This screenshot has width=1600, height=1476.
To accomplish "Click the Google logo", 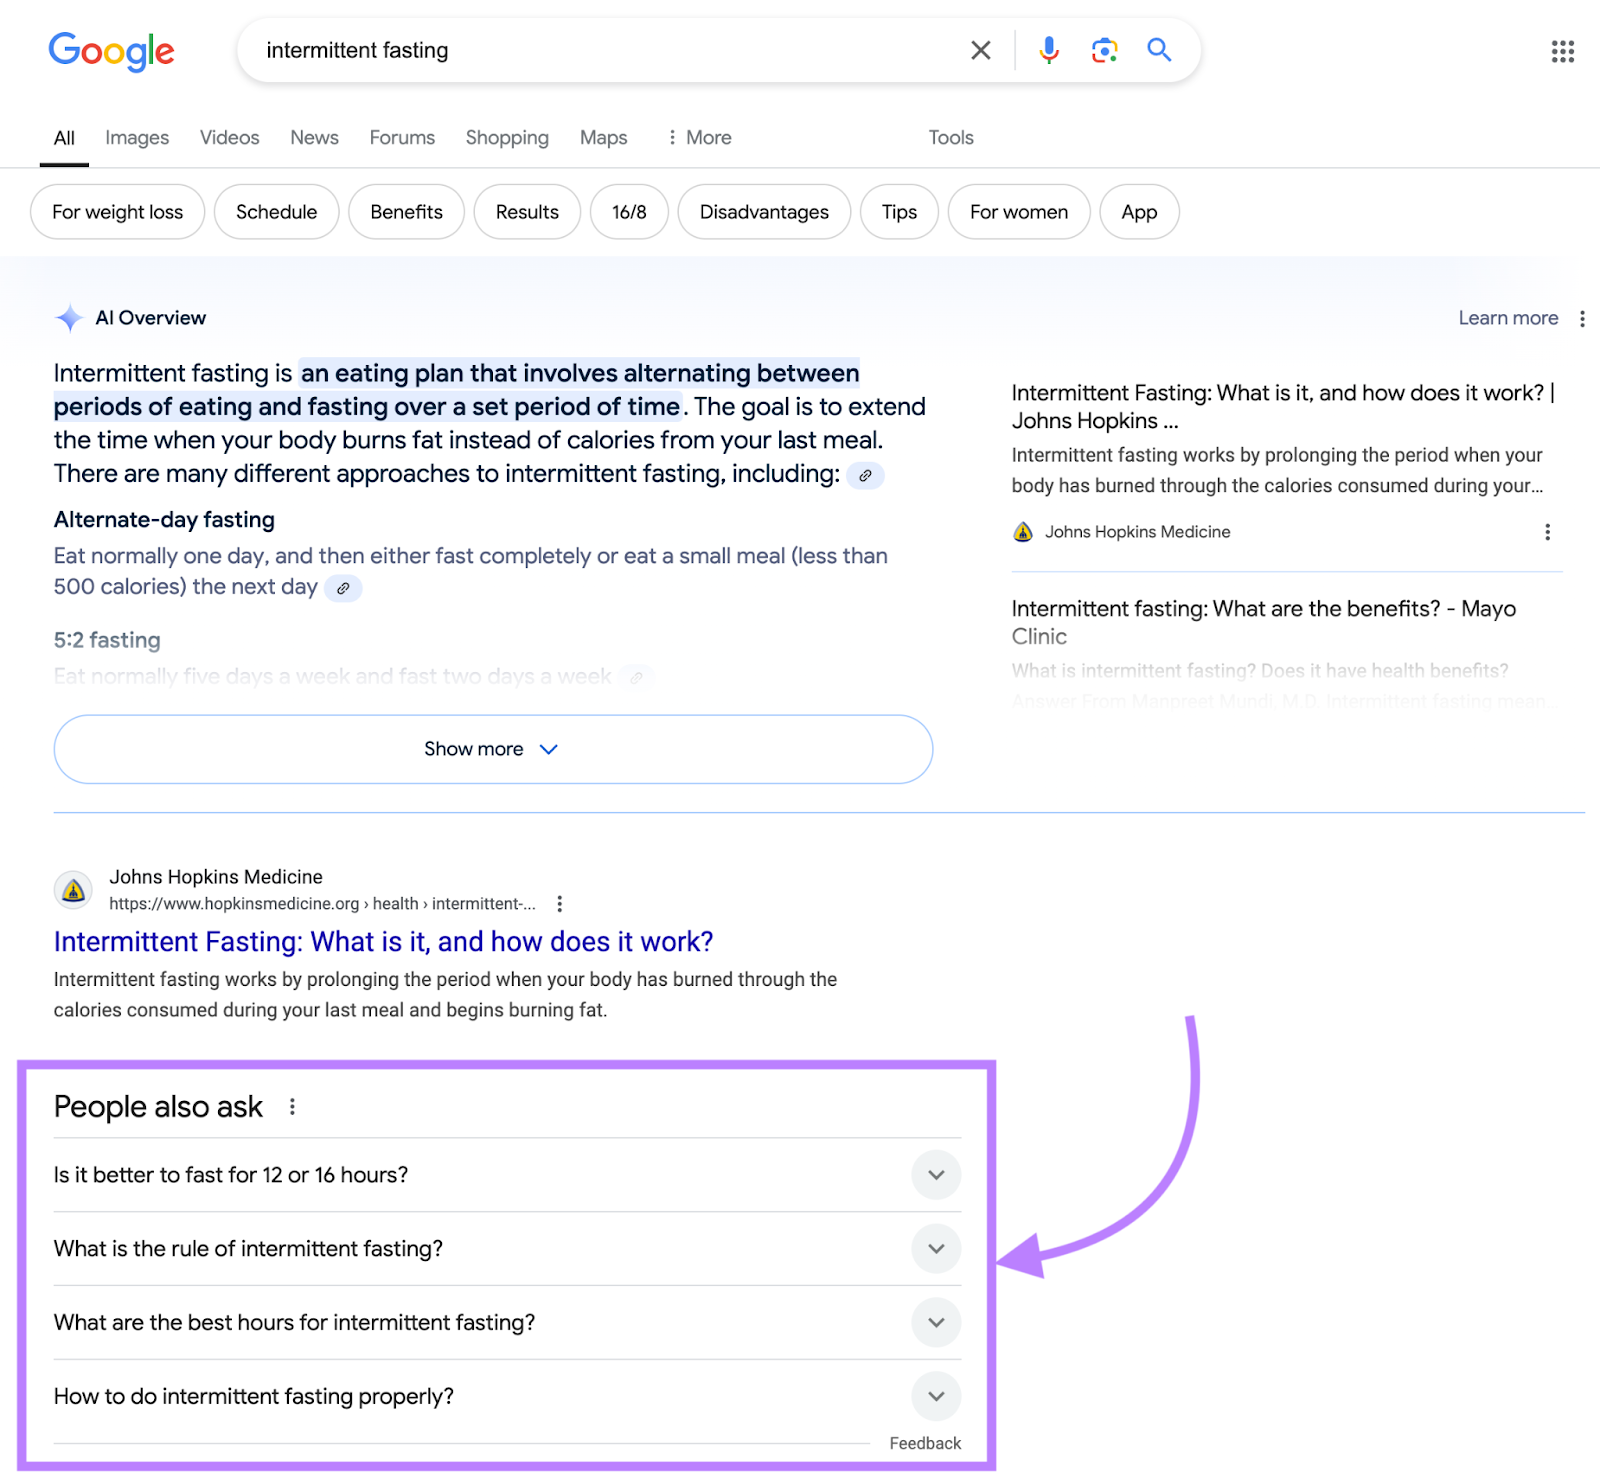I will tap(111, 52).
